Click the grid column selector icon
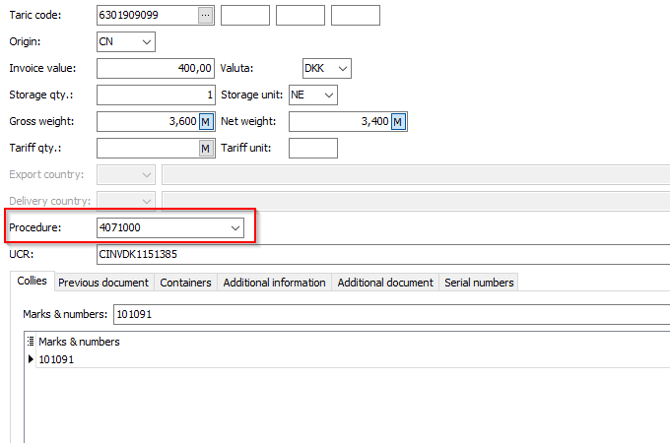This screenshot has height=443, width=670. click(30, 342)
